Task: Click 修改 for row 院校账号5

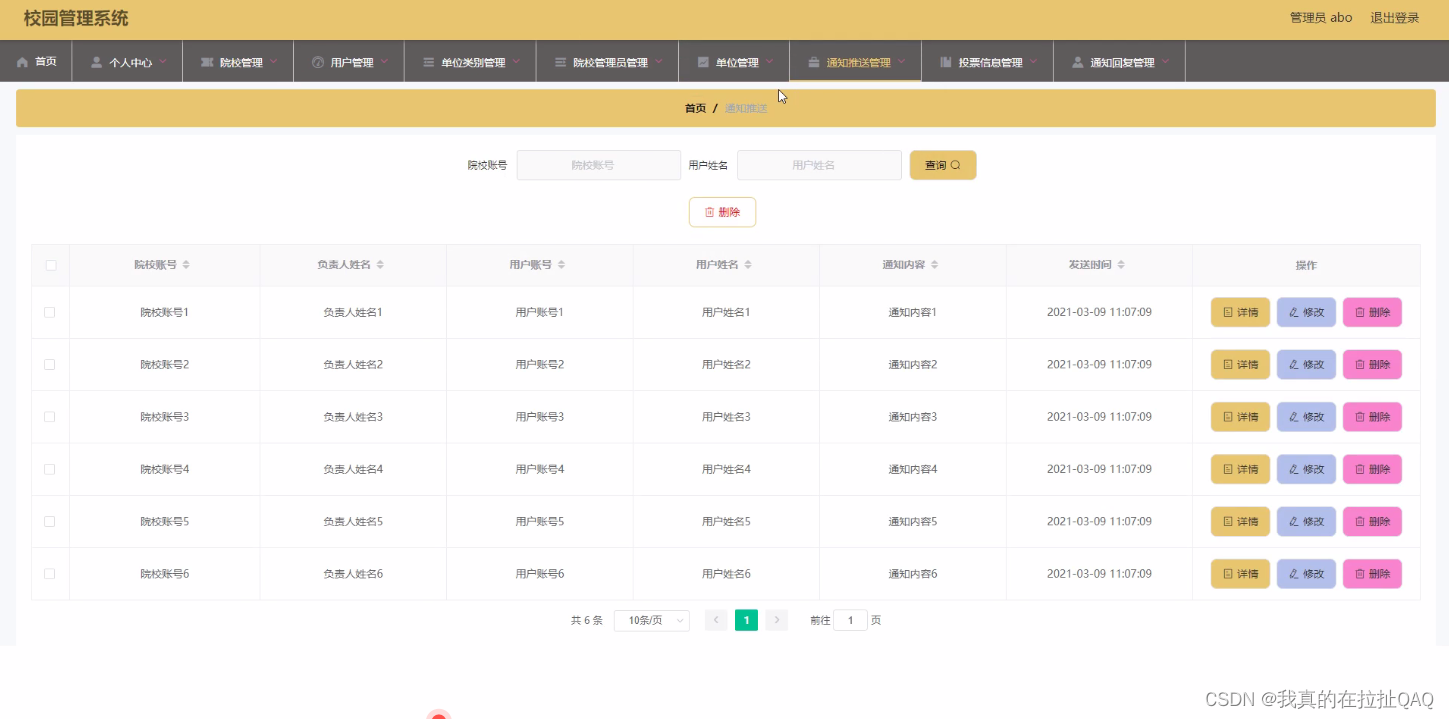Action: point(1306,521)
